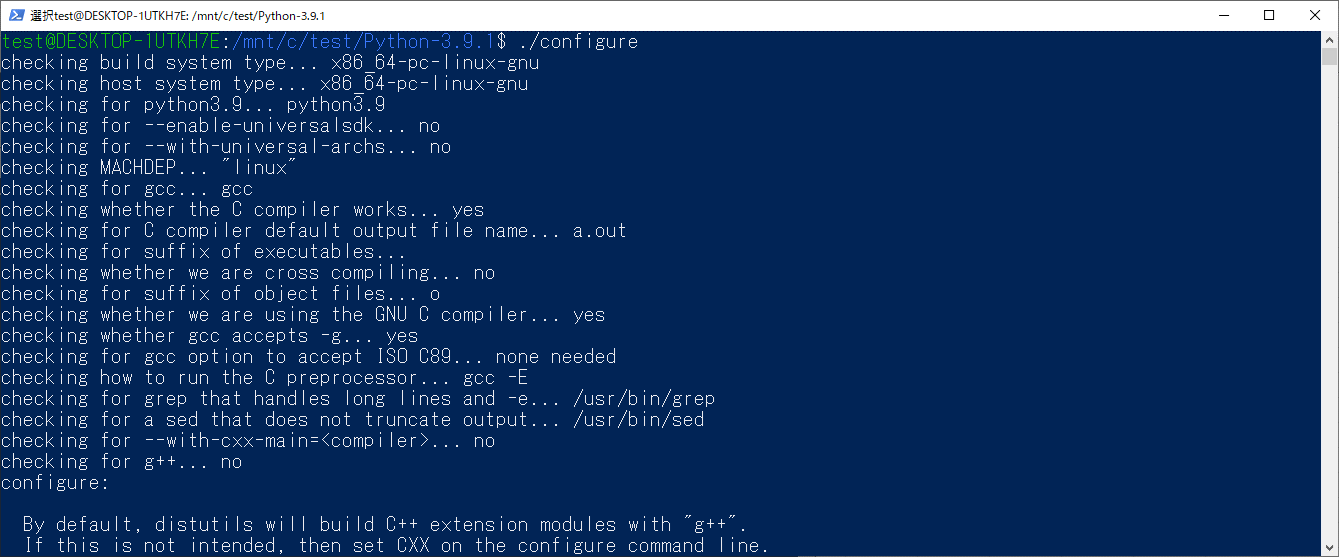The height and width of the screenshot is (557, 1339).
Task: Click the 'configure:' warning line
Action: tap(55, 483)
